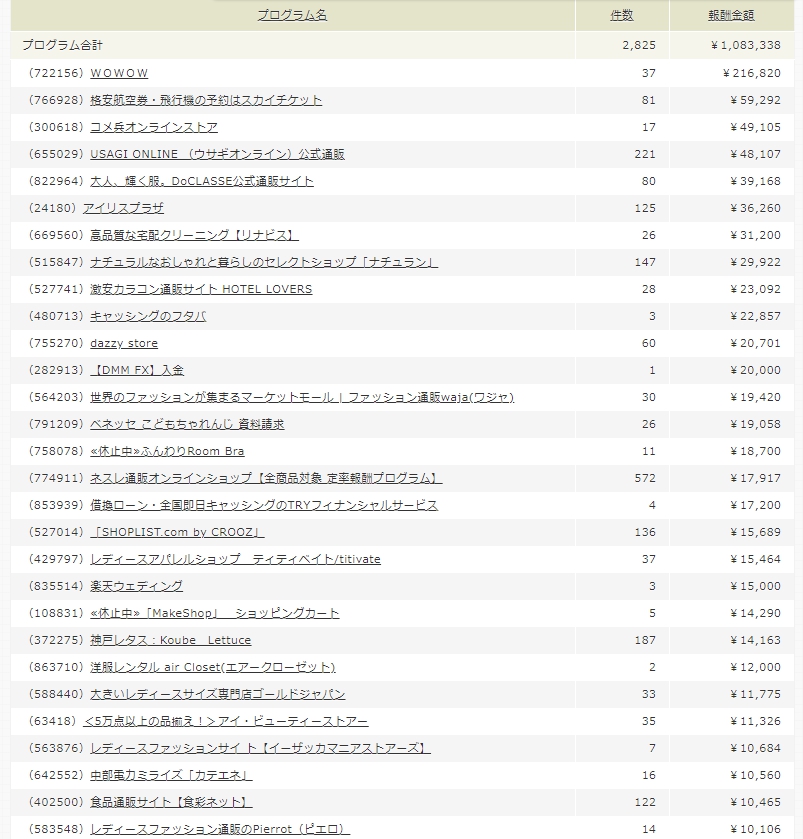
Task: Sort by 報酬金額 column header
Action: 731,15
